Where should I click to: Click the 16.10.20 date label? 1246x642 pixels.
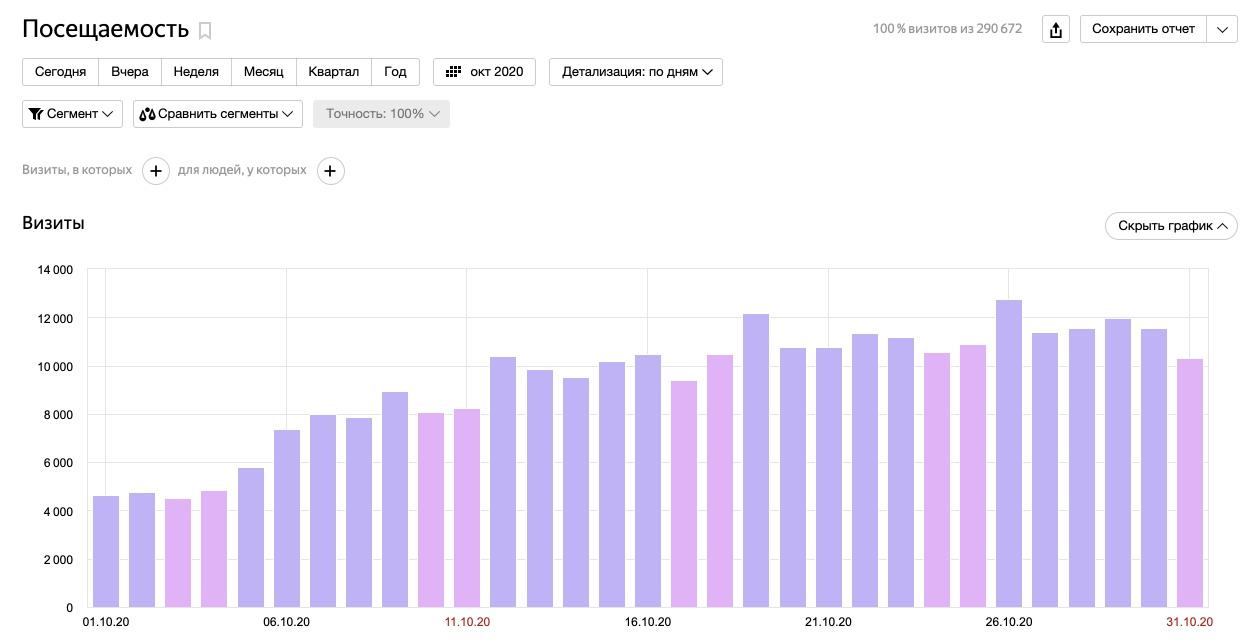click(648, 622)
